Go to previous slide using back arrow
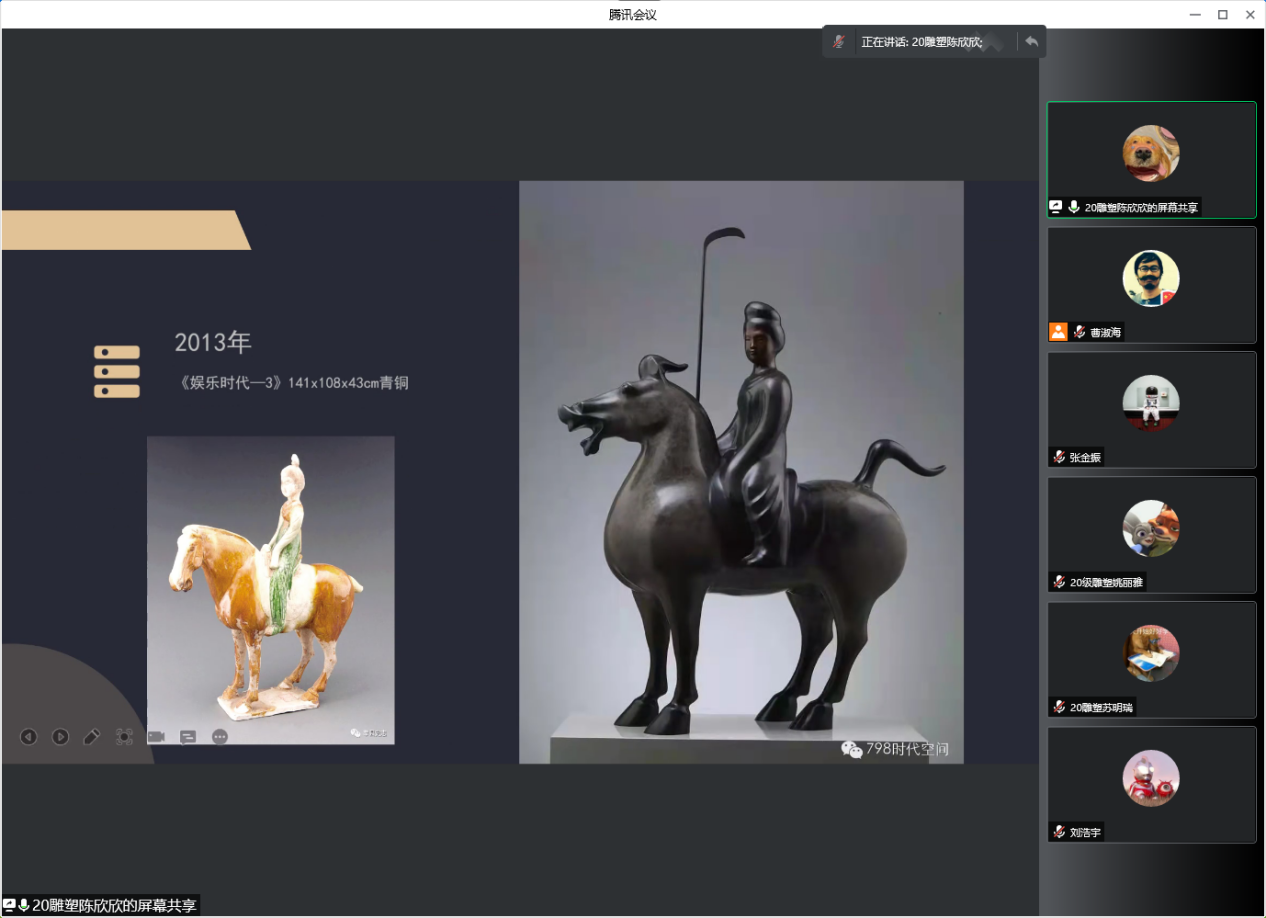The height and width of the screenshot is (918, 1266). pyautogui.click(x=28, y=737)
